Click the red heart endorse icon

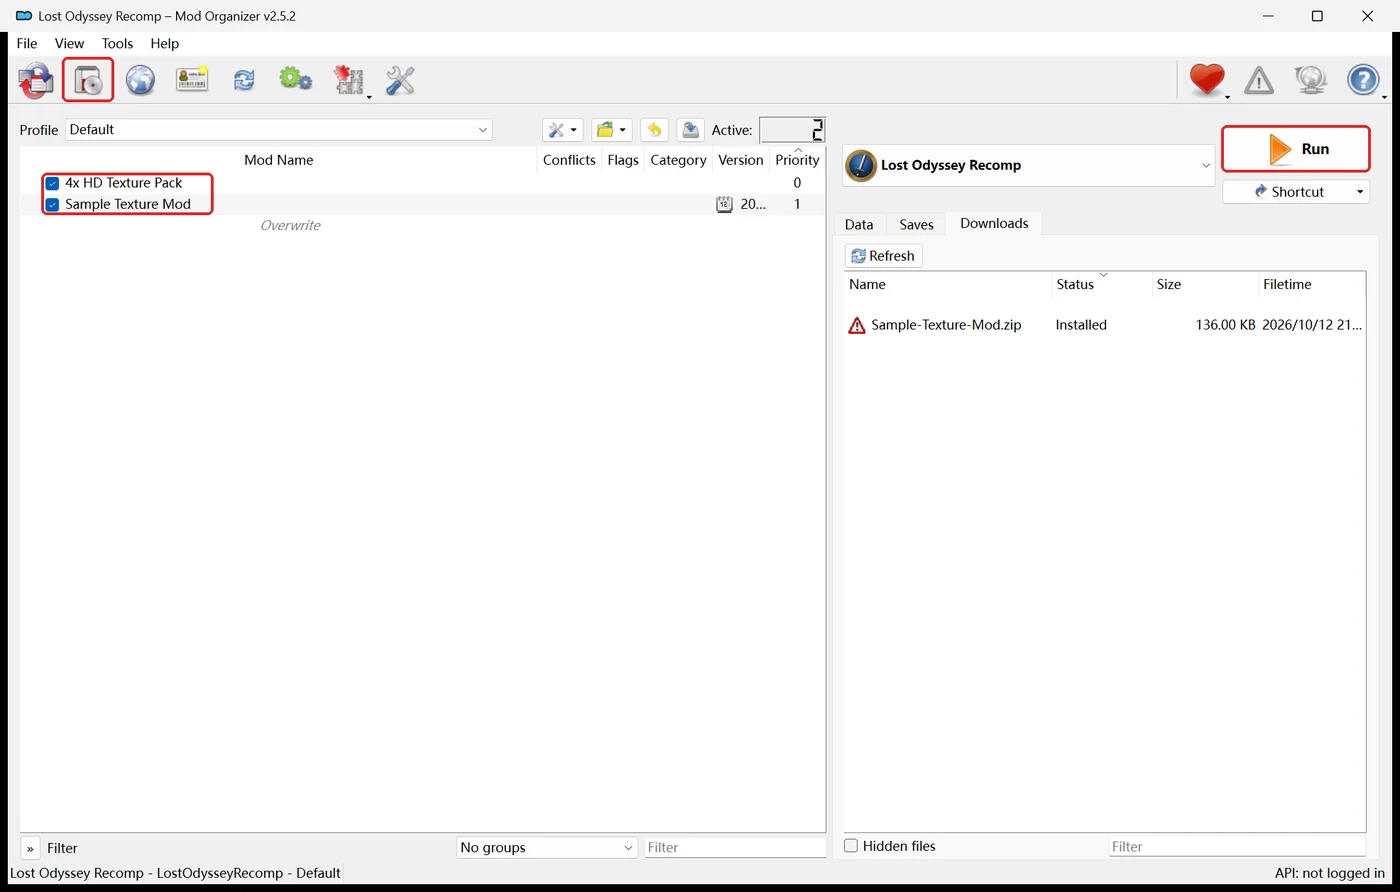coord(1207,79)
